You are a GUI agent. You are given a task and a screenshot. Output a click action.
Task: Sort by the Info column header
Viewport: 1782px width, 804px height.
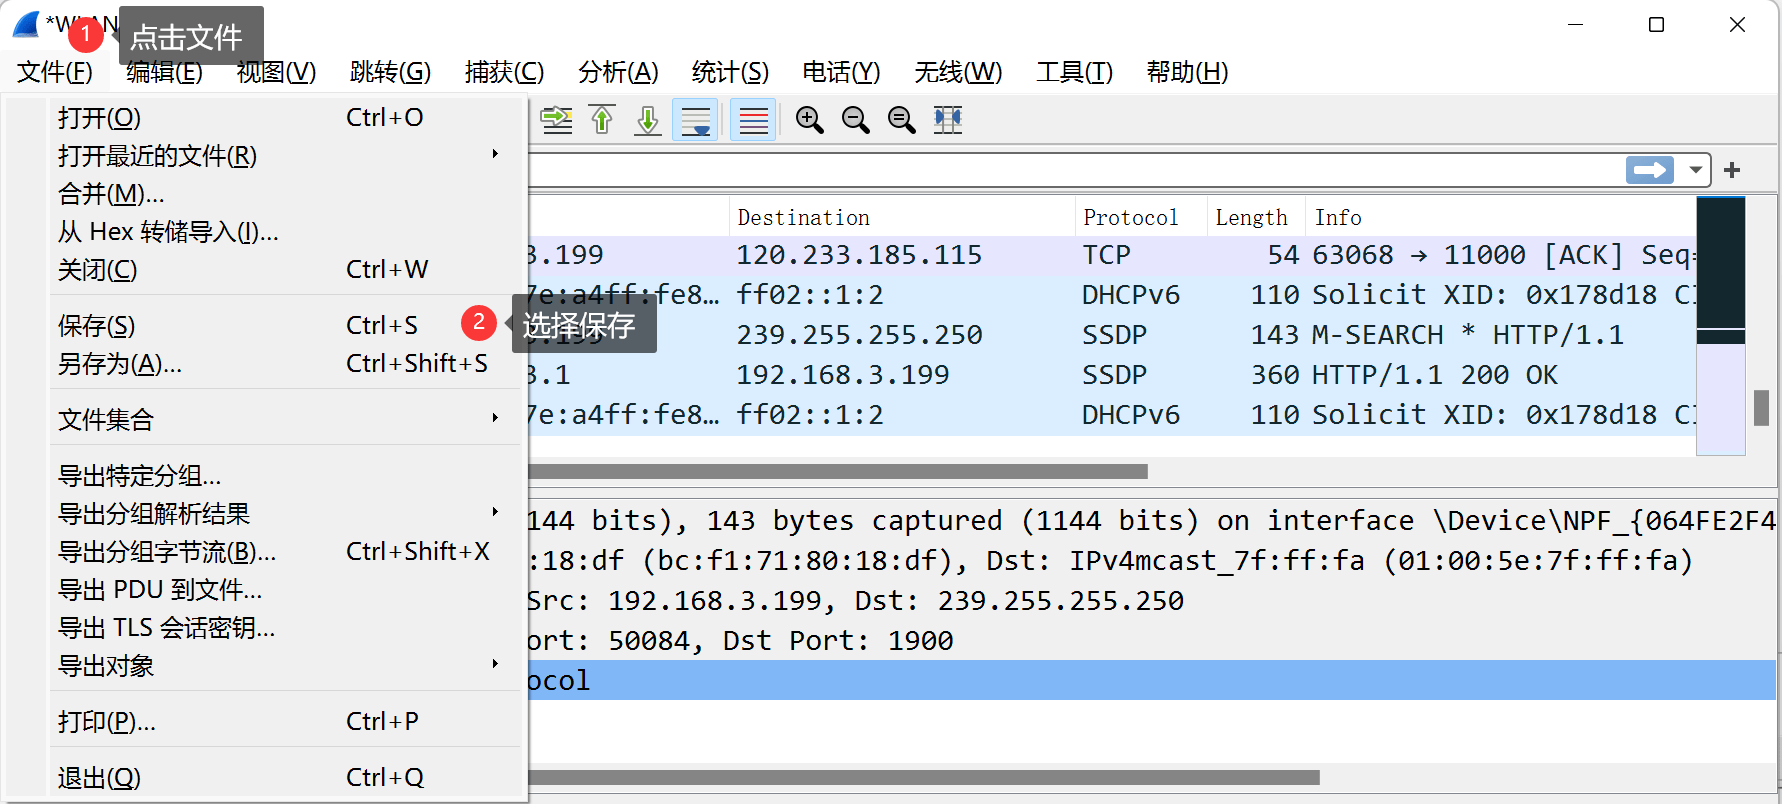coord(1501,218)
